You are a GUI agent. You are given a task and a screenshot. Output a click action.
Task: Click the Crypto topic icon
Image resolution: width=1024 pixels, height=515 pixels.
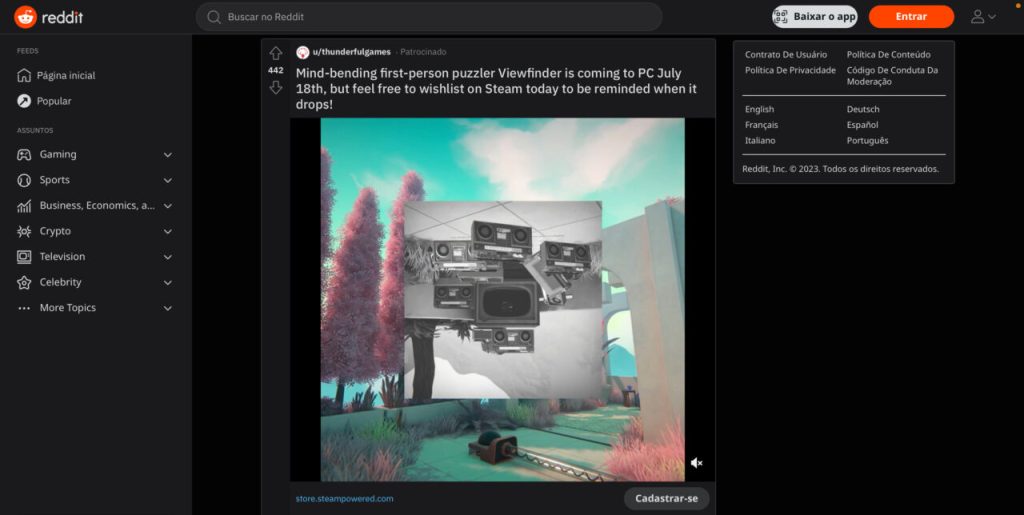24,231
